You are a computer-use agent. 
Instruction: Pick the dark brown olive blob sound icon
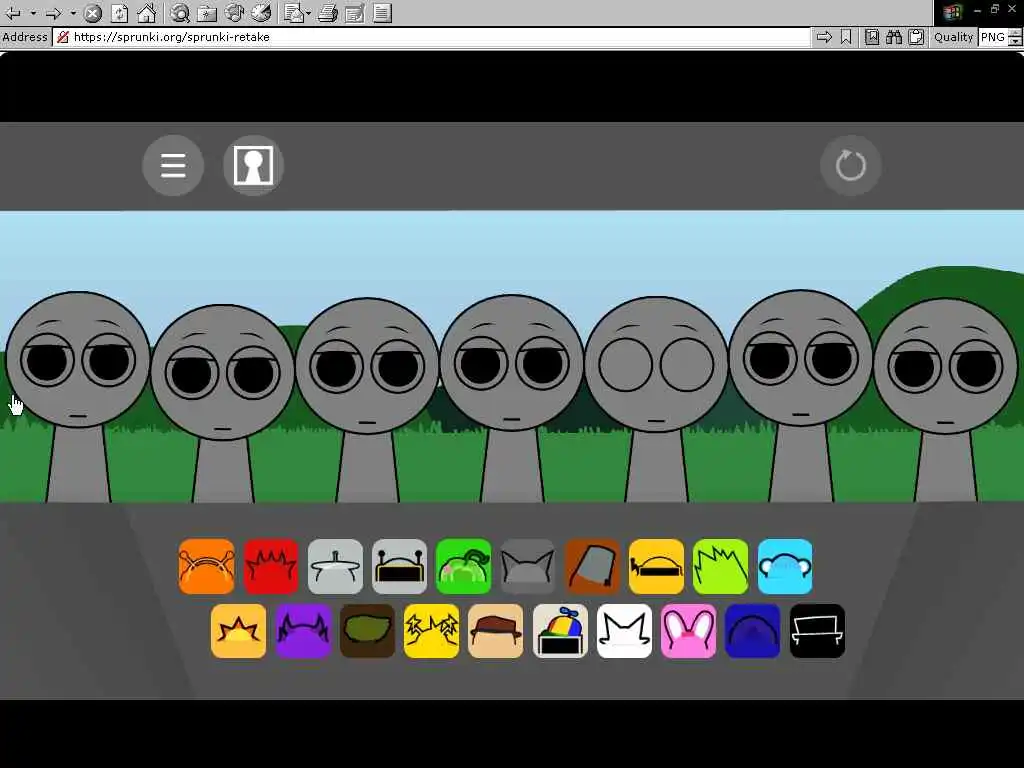click(x=367, y=631)
